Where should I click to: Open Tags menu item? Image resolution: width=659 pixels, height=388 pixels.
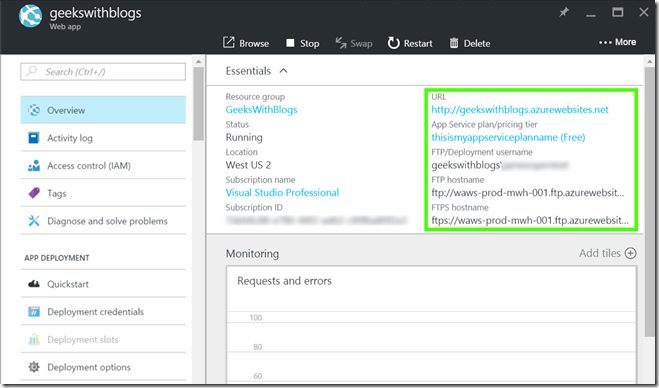[103, 193]
